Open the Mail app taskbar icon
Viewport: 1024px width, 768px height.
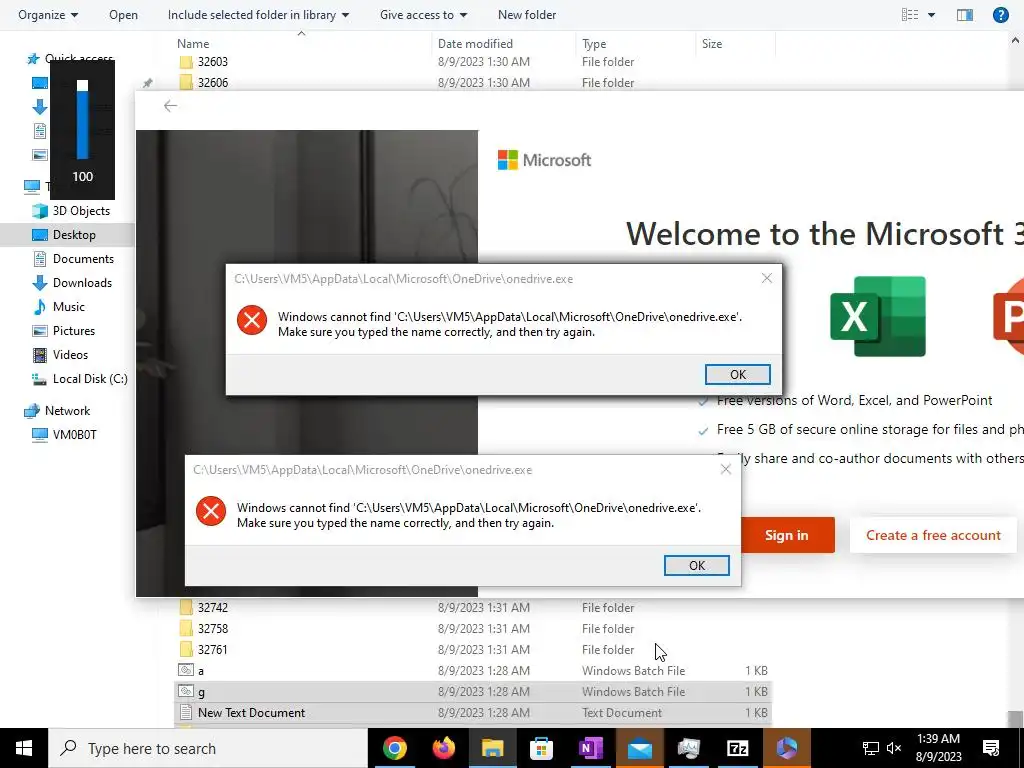[639, 748]
